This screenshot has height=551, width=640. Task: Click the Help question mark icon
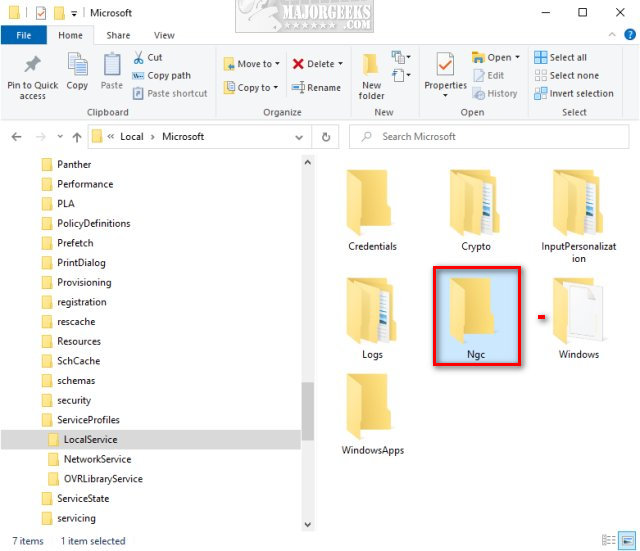(x=630, y=35)
